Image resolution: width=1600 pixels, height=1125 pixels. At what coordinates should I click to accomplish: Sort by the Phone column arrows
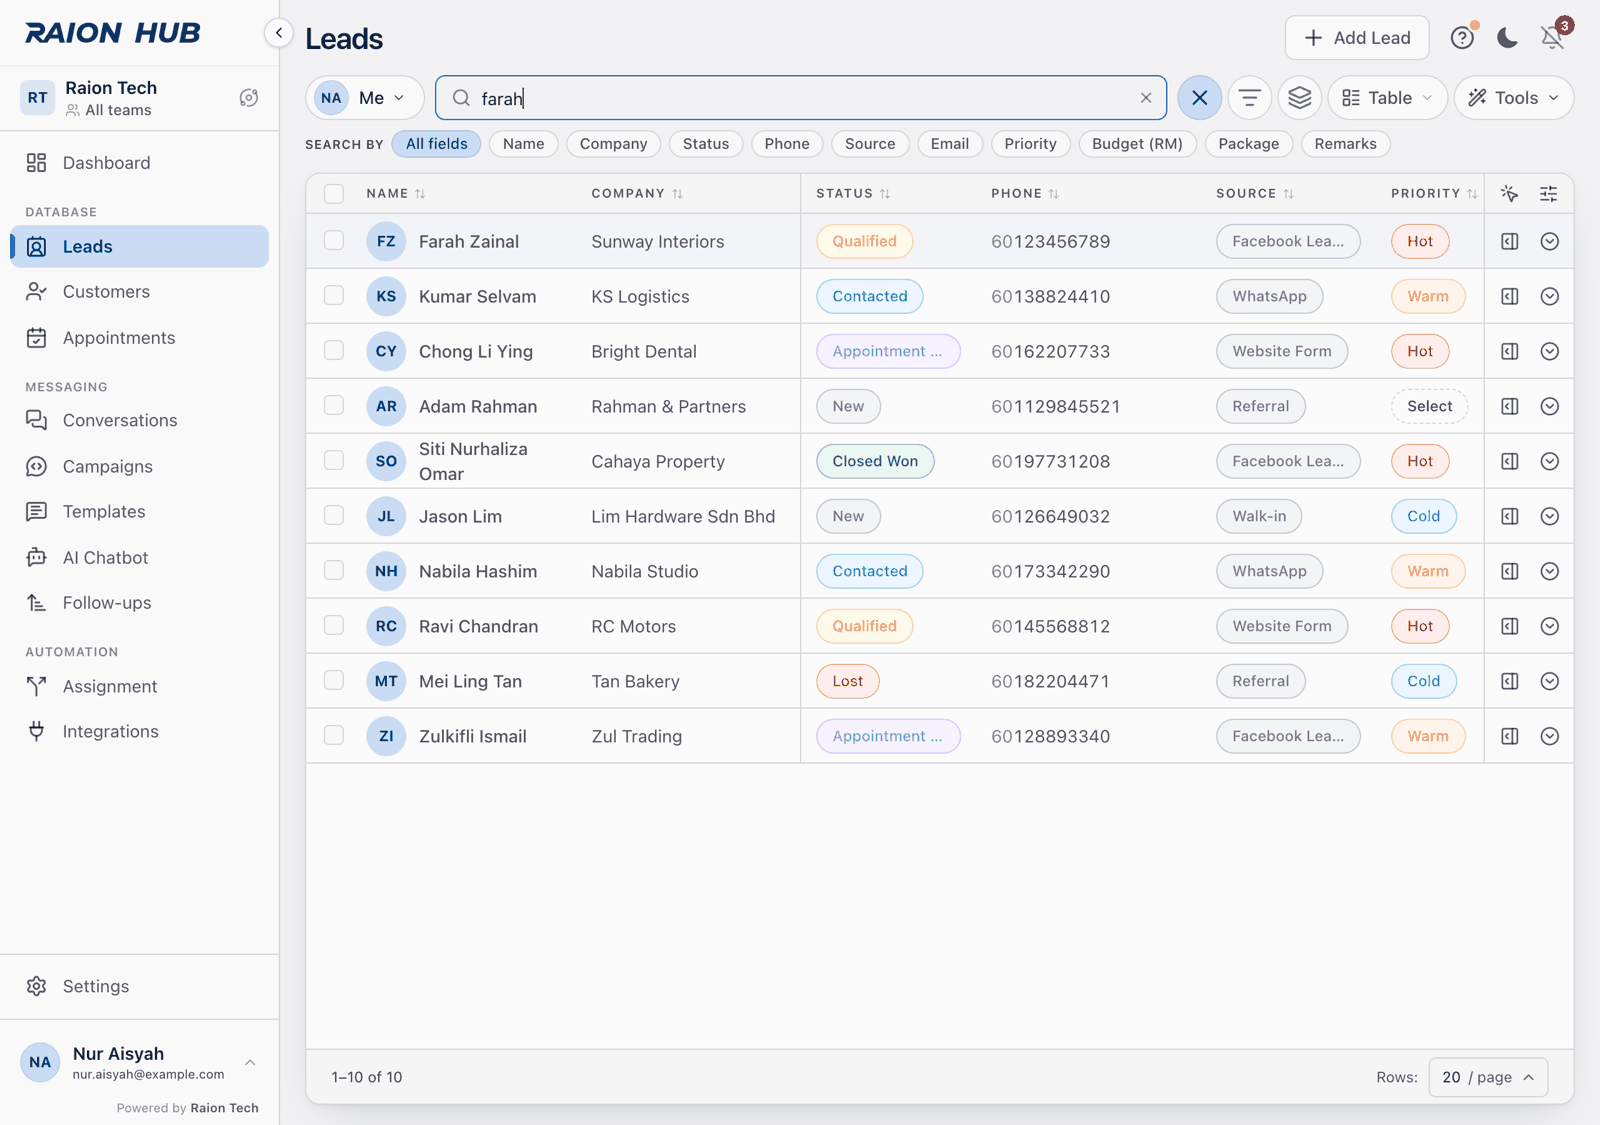pyautogui.click(x=1054, y=194)
